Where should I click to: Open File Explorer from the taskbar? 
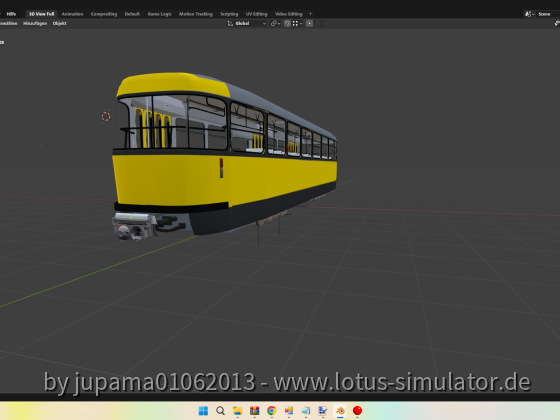pyautogui.click(x=237, y=411)
